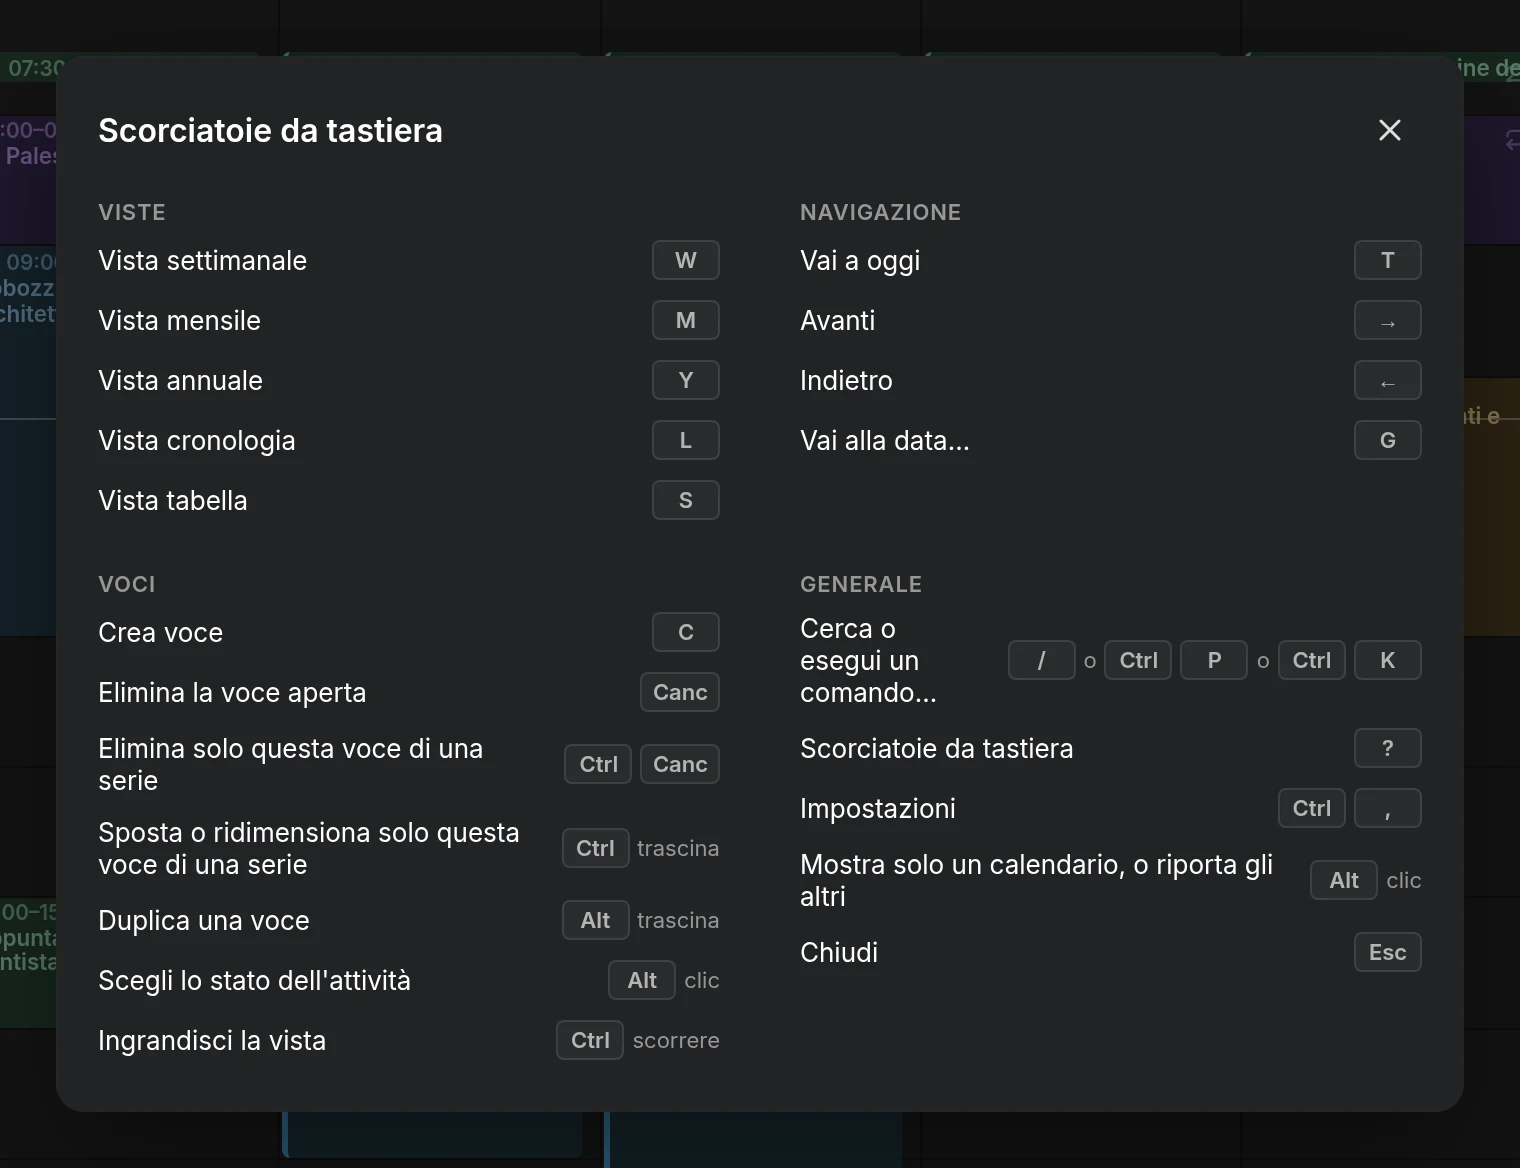
Task: Click the 'NAVIGAZIONE' section heading
Action: tap(880, 212)
